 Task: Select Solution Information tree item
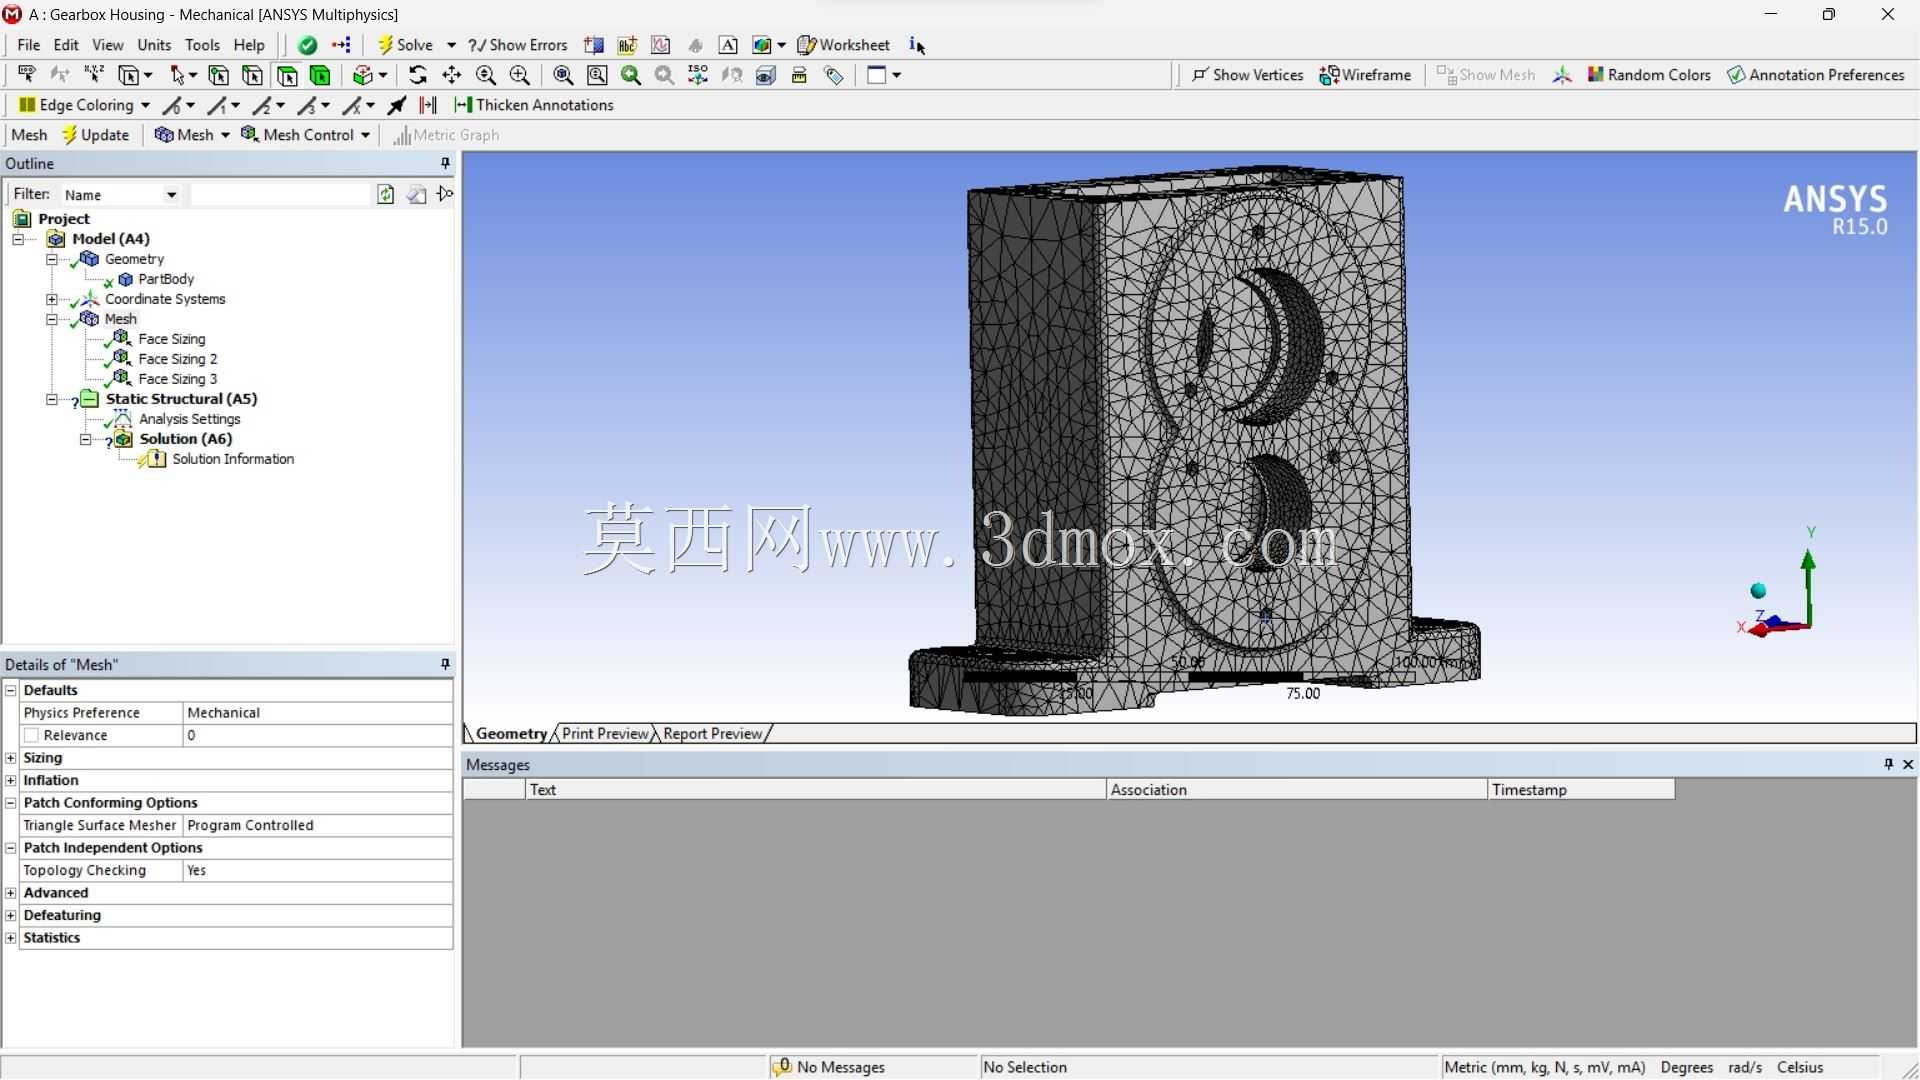point(233,459)
